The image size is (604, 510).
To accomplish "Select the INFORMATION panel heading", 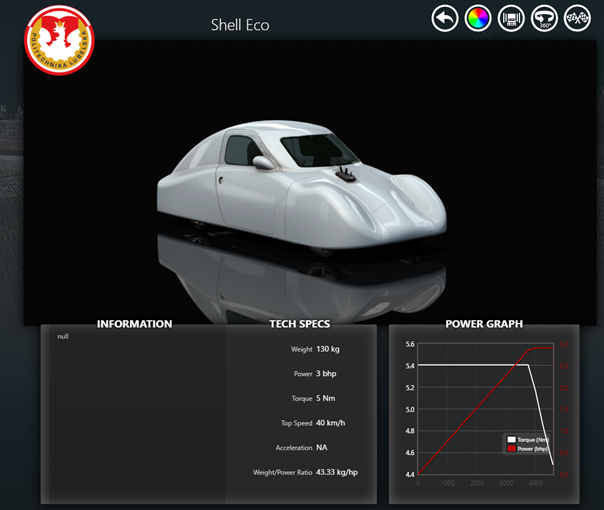I will 134,324.
